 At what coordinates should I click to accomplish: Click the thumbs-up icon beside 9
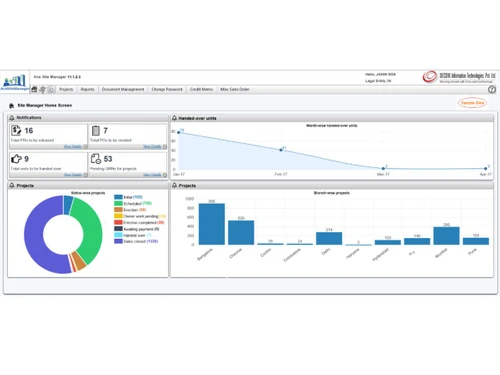click(16, 159)
